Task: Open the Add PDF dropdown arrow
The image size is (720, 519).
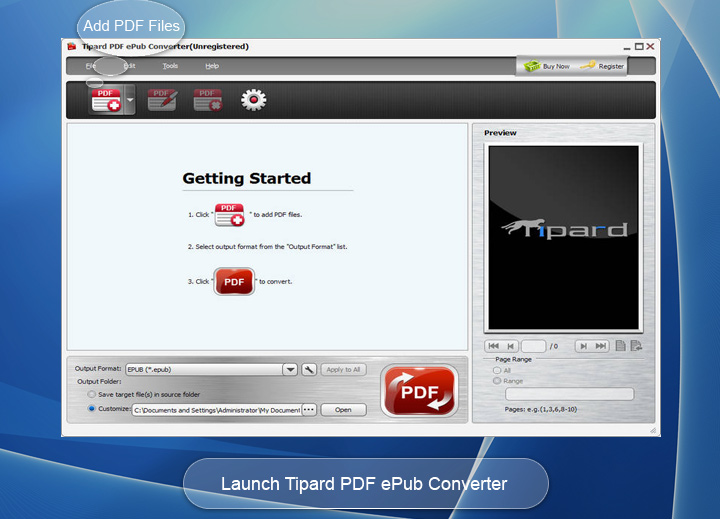Action: point(130,100)
